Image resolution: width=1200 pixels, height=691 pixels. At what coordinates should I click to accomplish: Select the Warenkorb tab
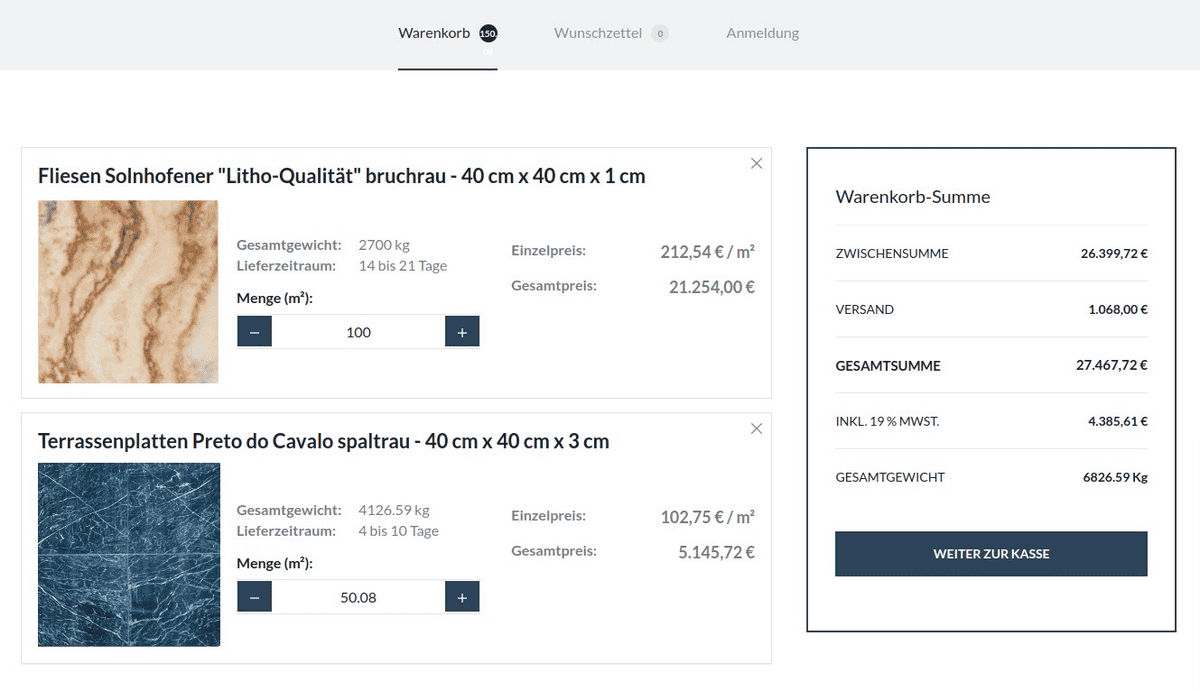[x=434, y=33]
